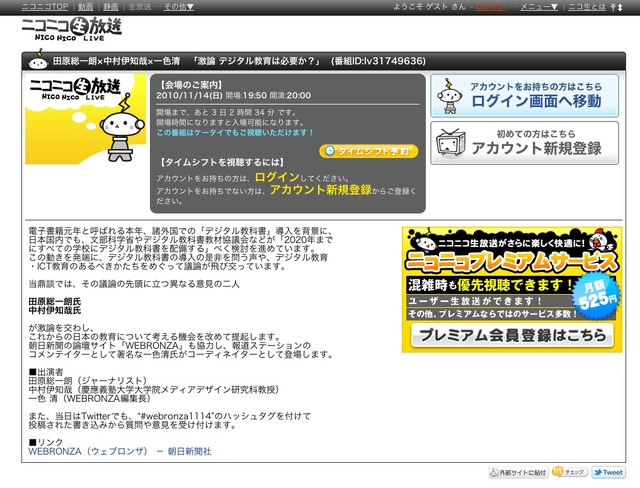Click the ■出演者 heading
Viewport: 640px width, 488px height.
(46, 372)
